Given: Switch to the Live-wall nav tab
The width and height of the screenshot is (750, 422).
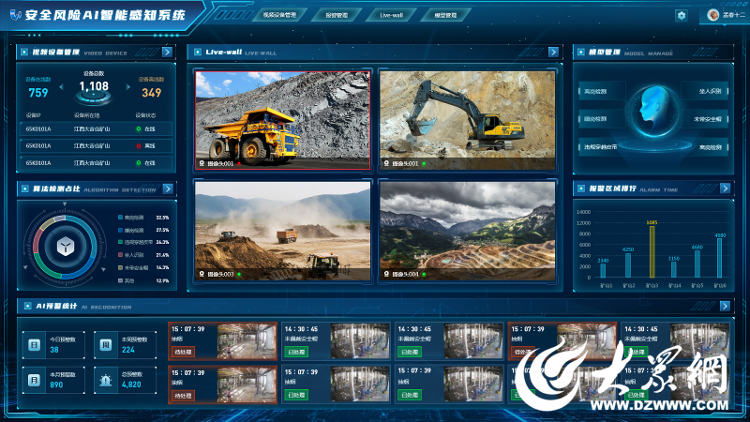Looking at the screenshot, I should click(x=391, y=15).
